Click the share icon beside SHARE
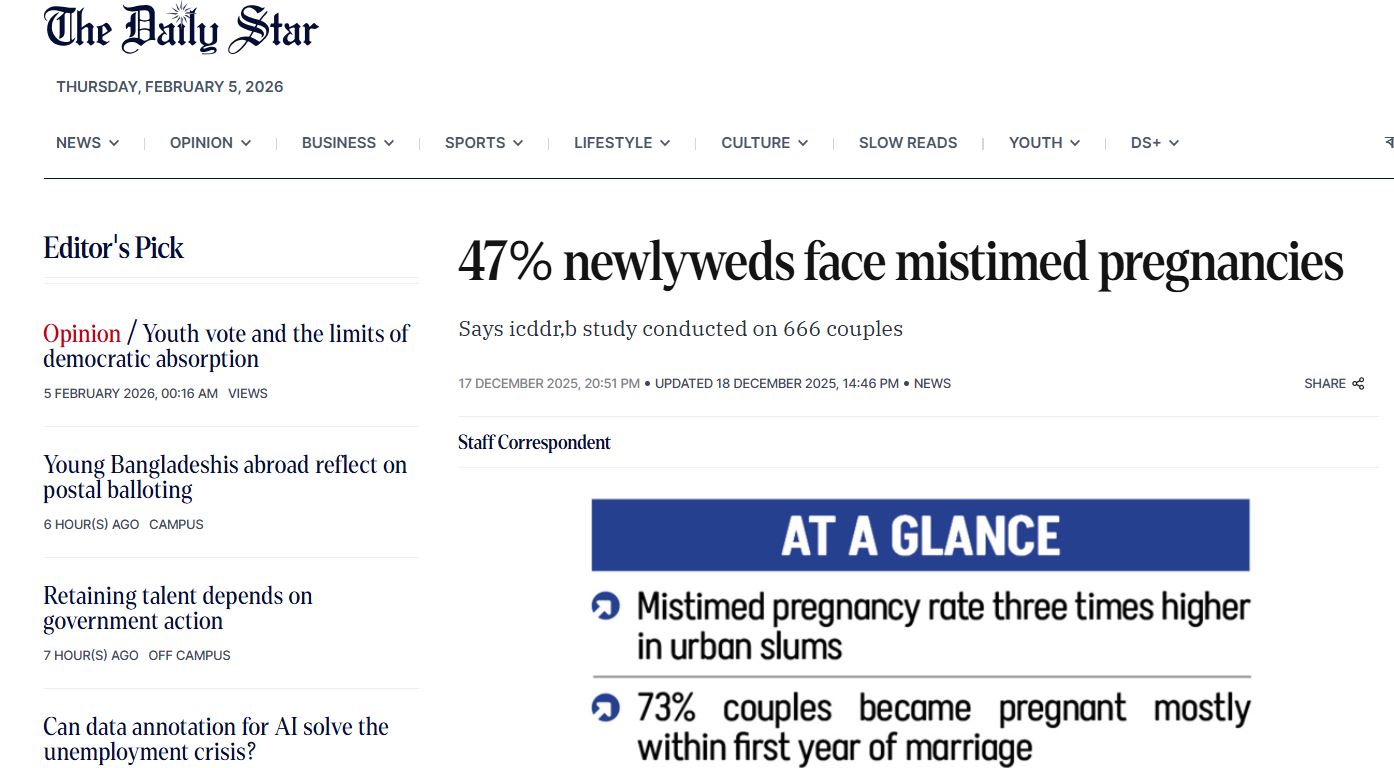Image resolution: width=1394 pixels, height=768 pixels. (1358, 384)
